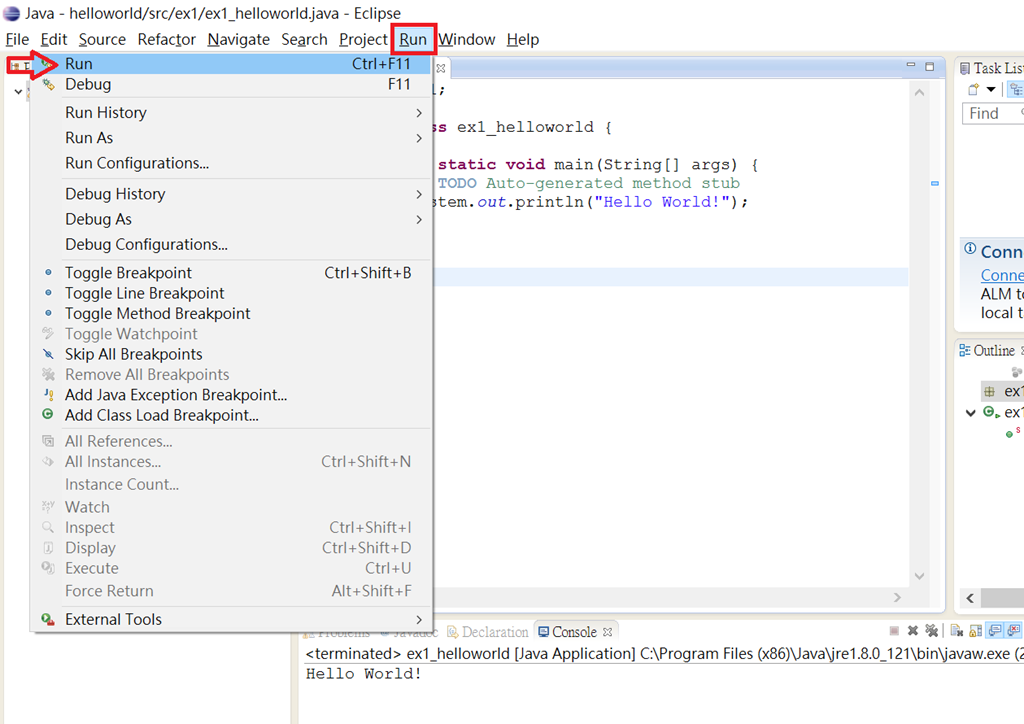
Task: Click the Toggle Line Breakpoint dot icon
Action: pyautogui.click(x=48, y=292)
